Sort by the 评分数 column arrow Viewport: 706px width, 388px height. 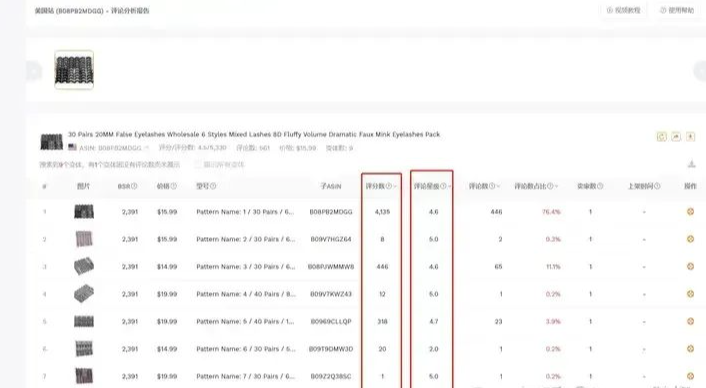(x=395, y=186)
